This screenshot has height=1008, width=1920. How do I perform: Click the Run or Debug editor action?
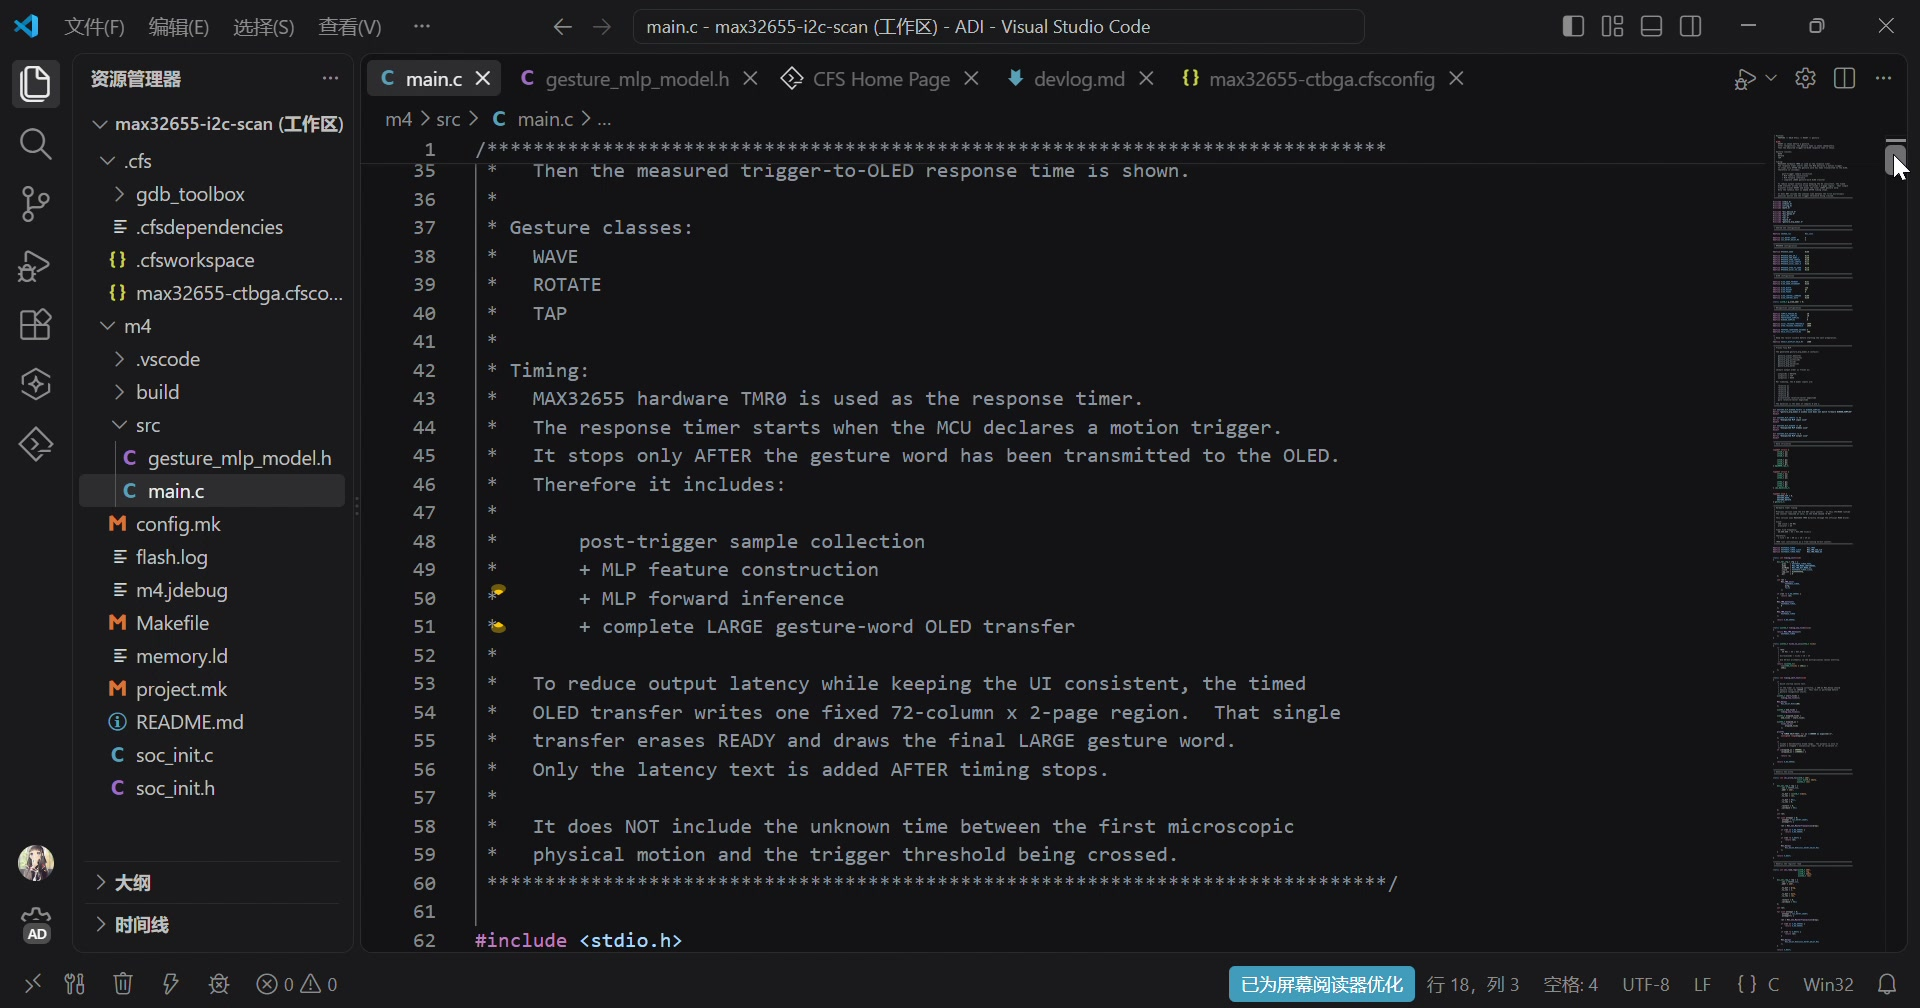pos(1744,79)
